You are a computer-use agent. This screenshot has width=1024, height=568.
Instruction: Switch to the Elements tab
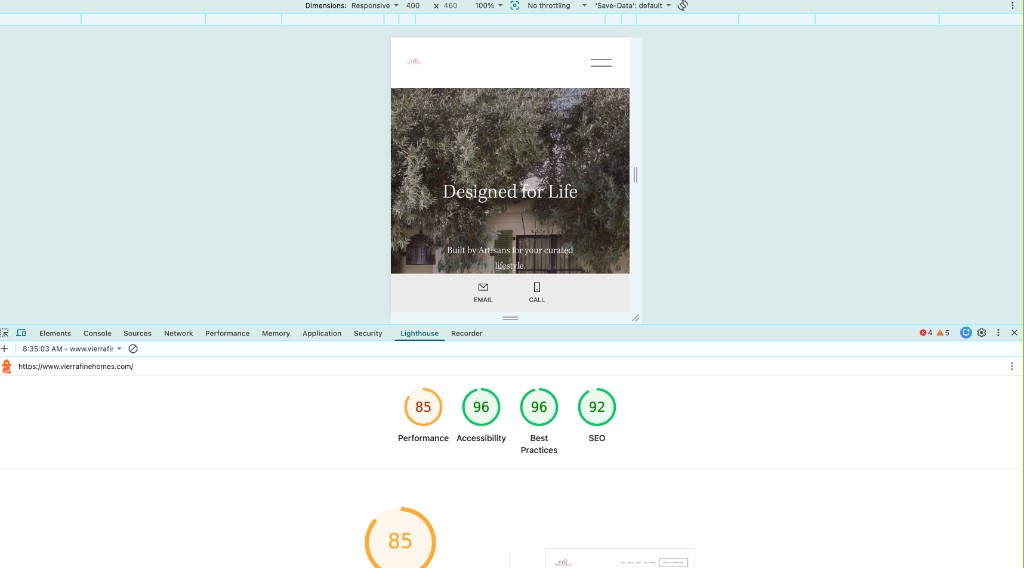(55, 333)
